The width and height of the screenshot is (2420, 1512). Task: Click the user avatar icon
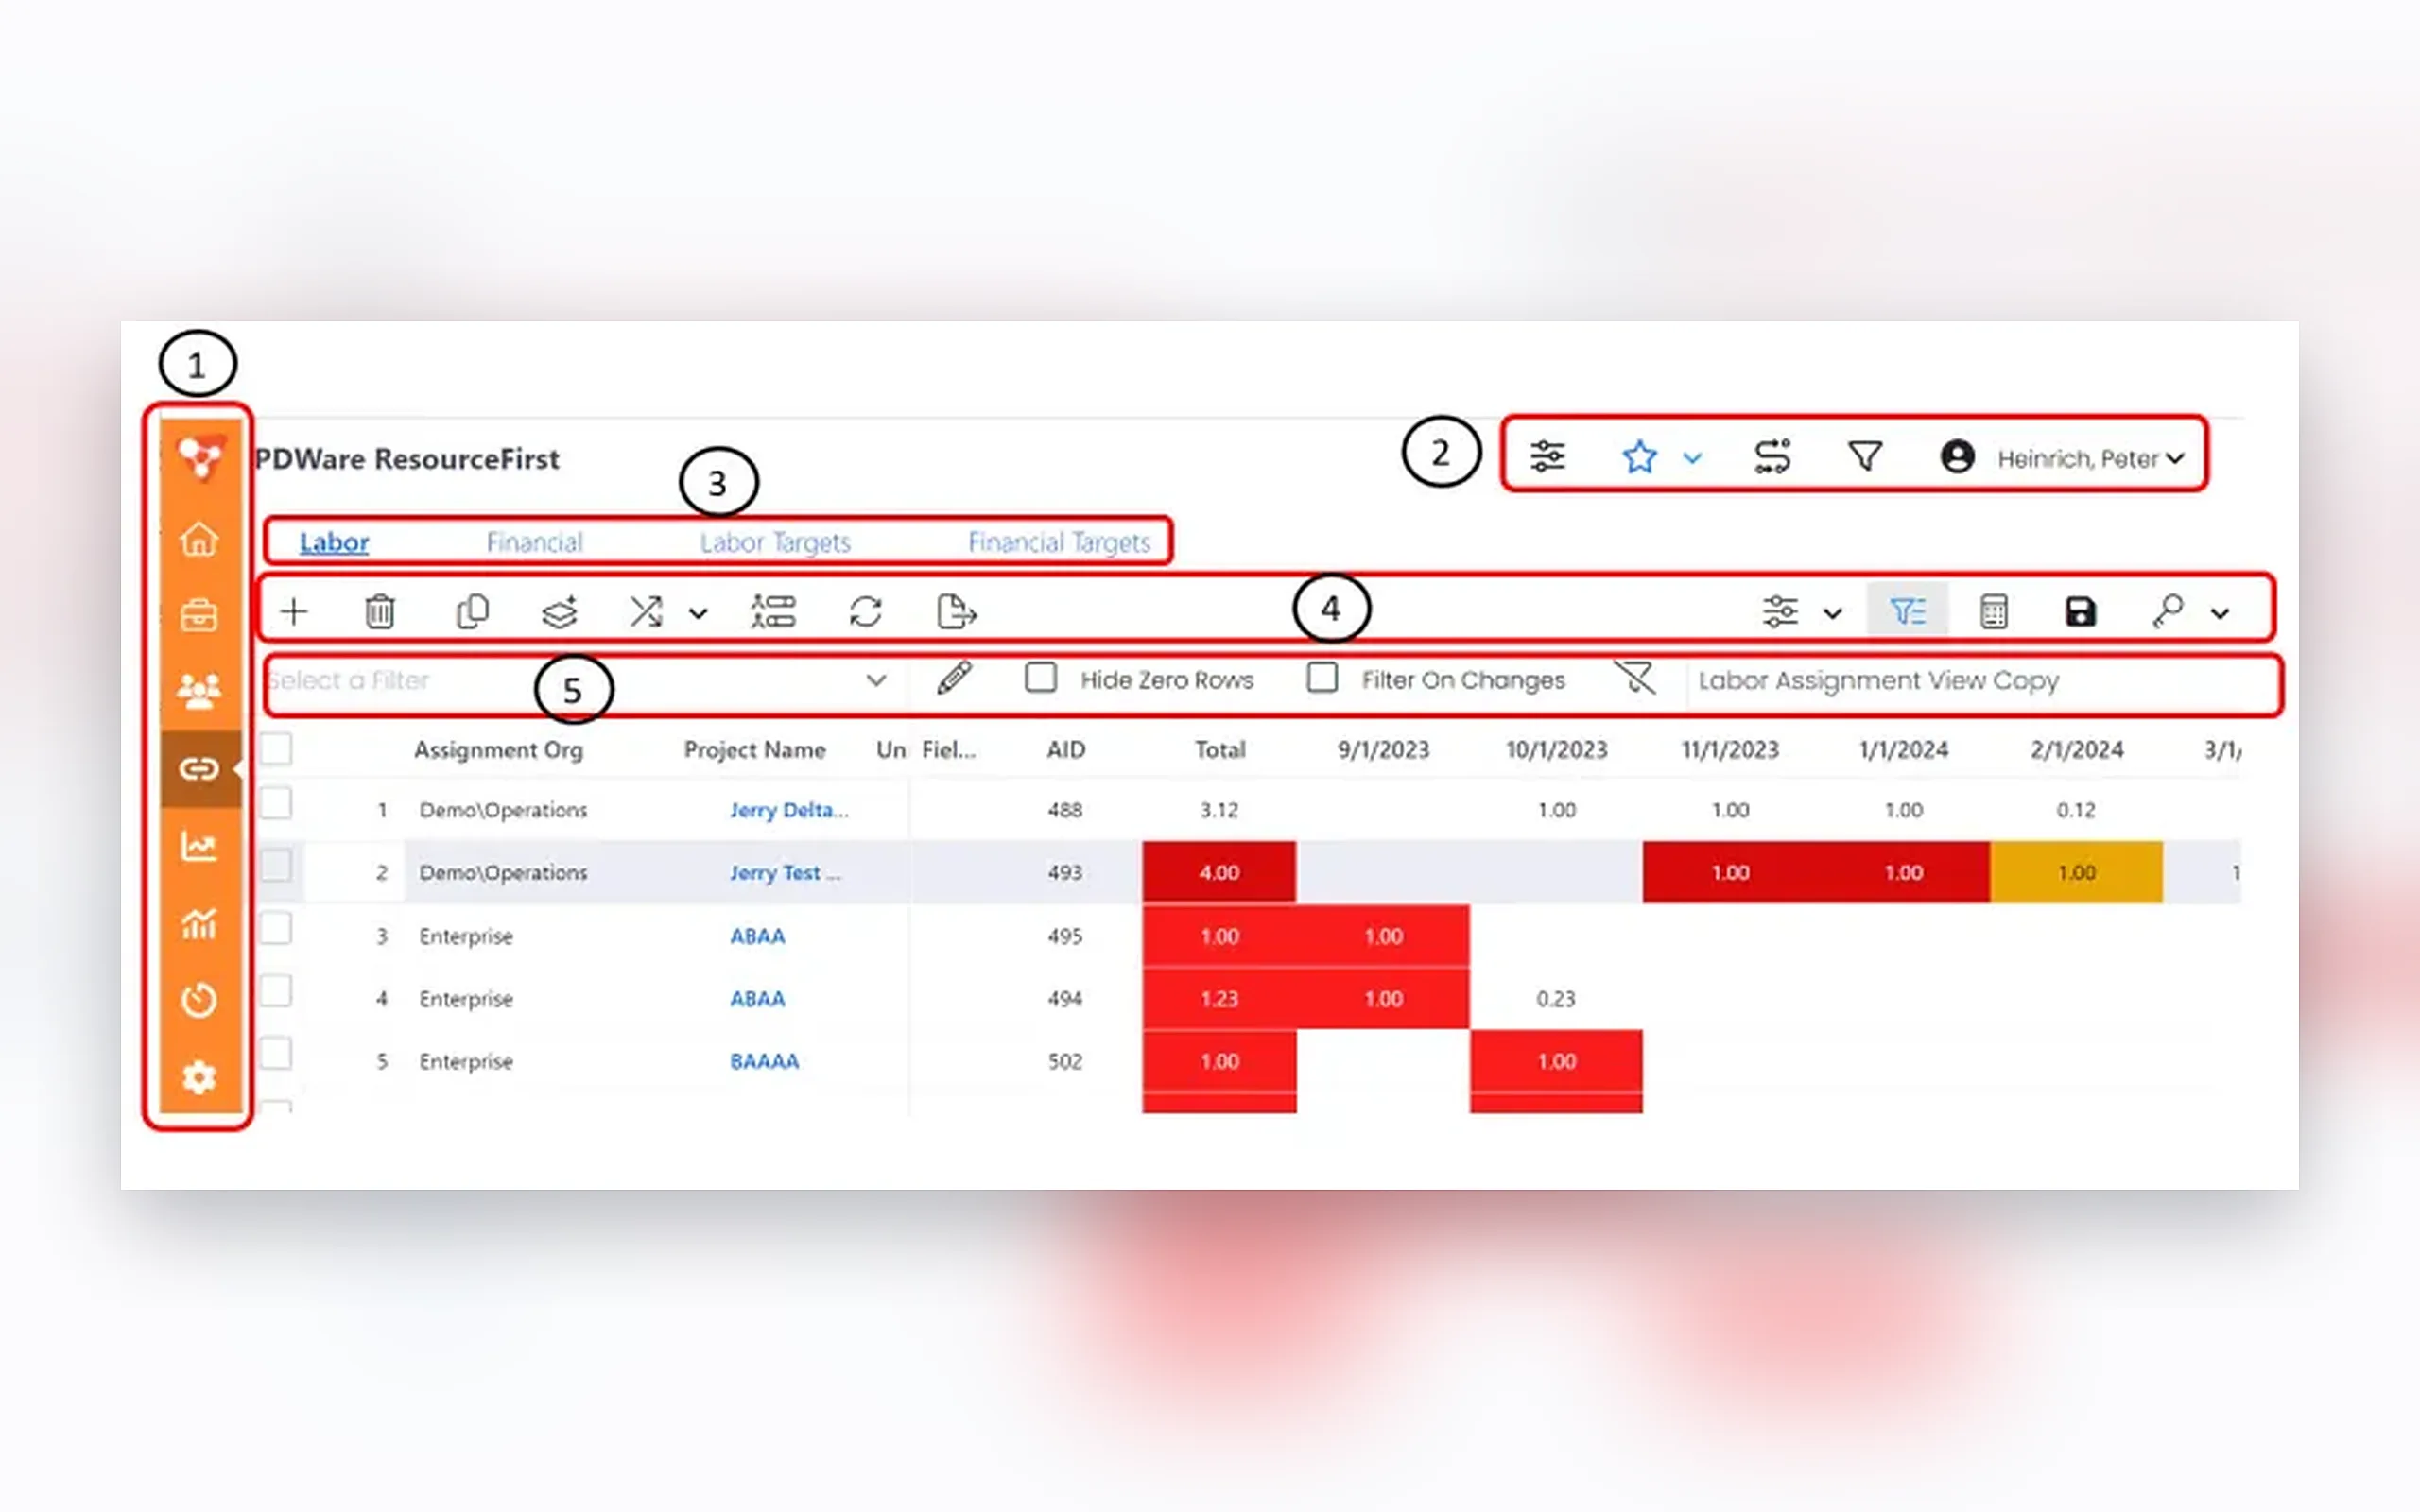pos(1957,457)
